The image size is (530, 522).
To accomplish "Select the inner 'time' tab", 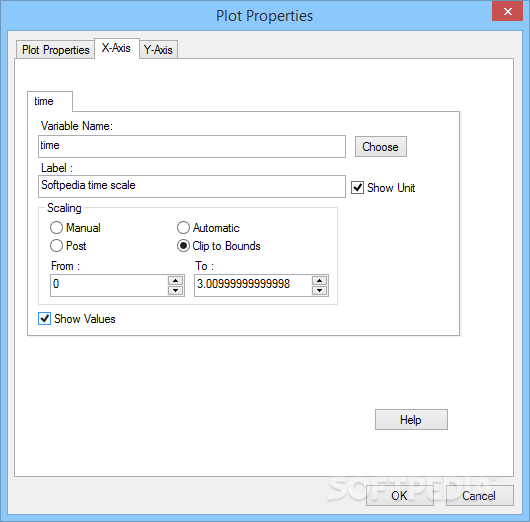I will coord(50,101).
